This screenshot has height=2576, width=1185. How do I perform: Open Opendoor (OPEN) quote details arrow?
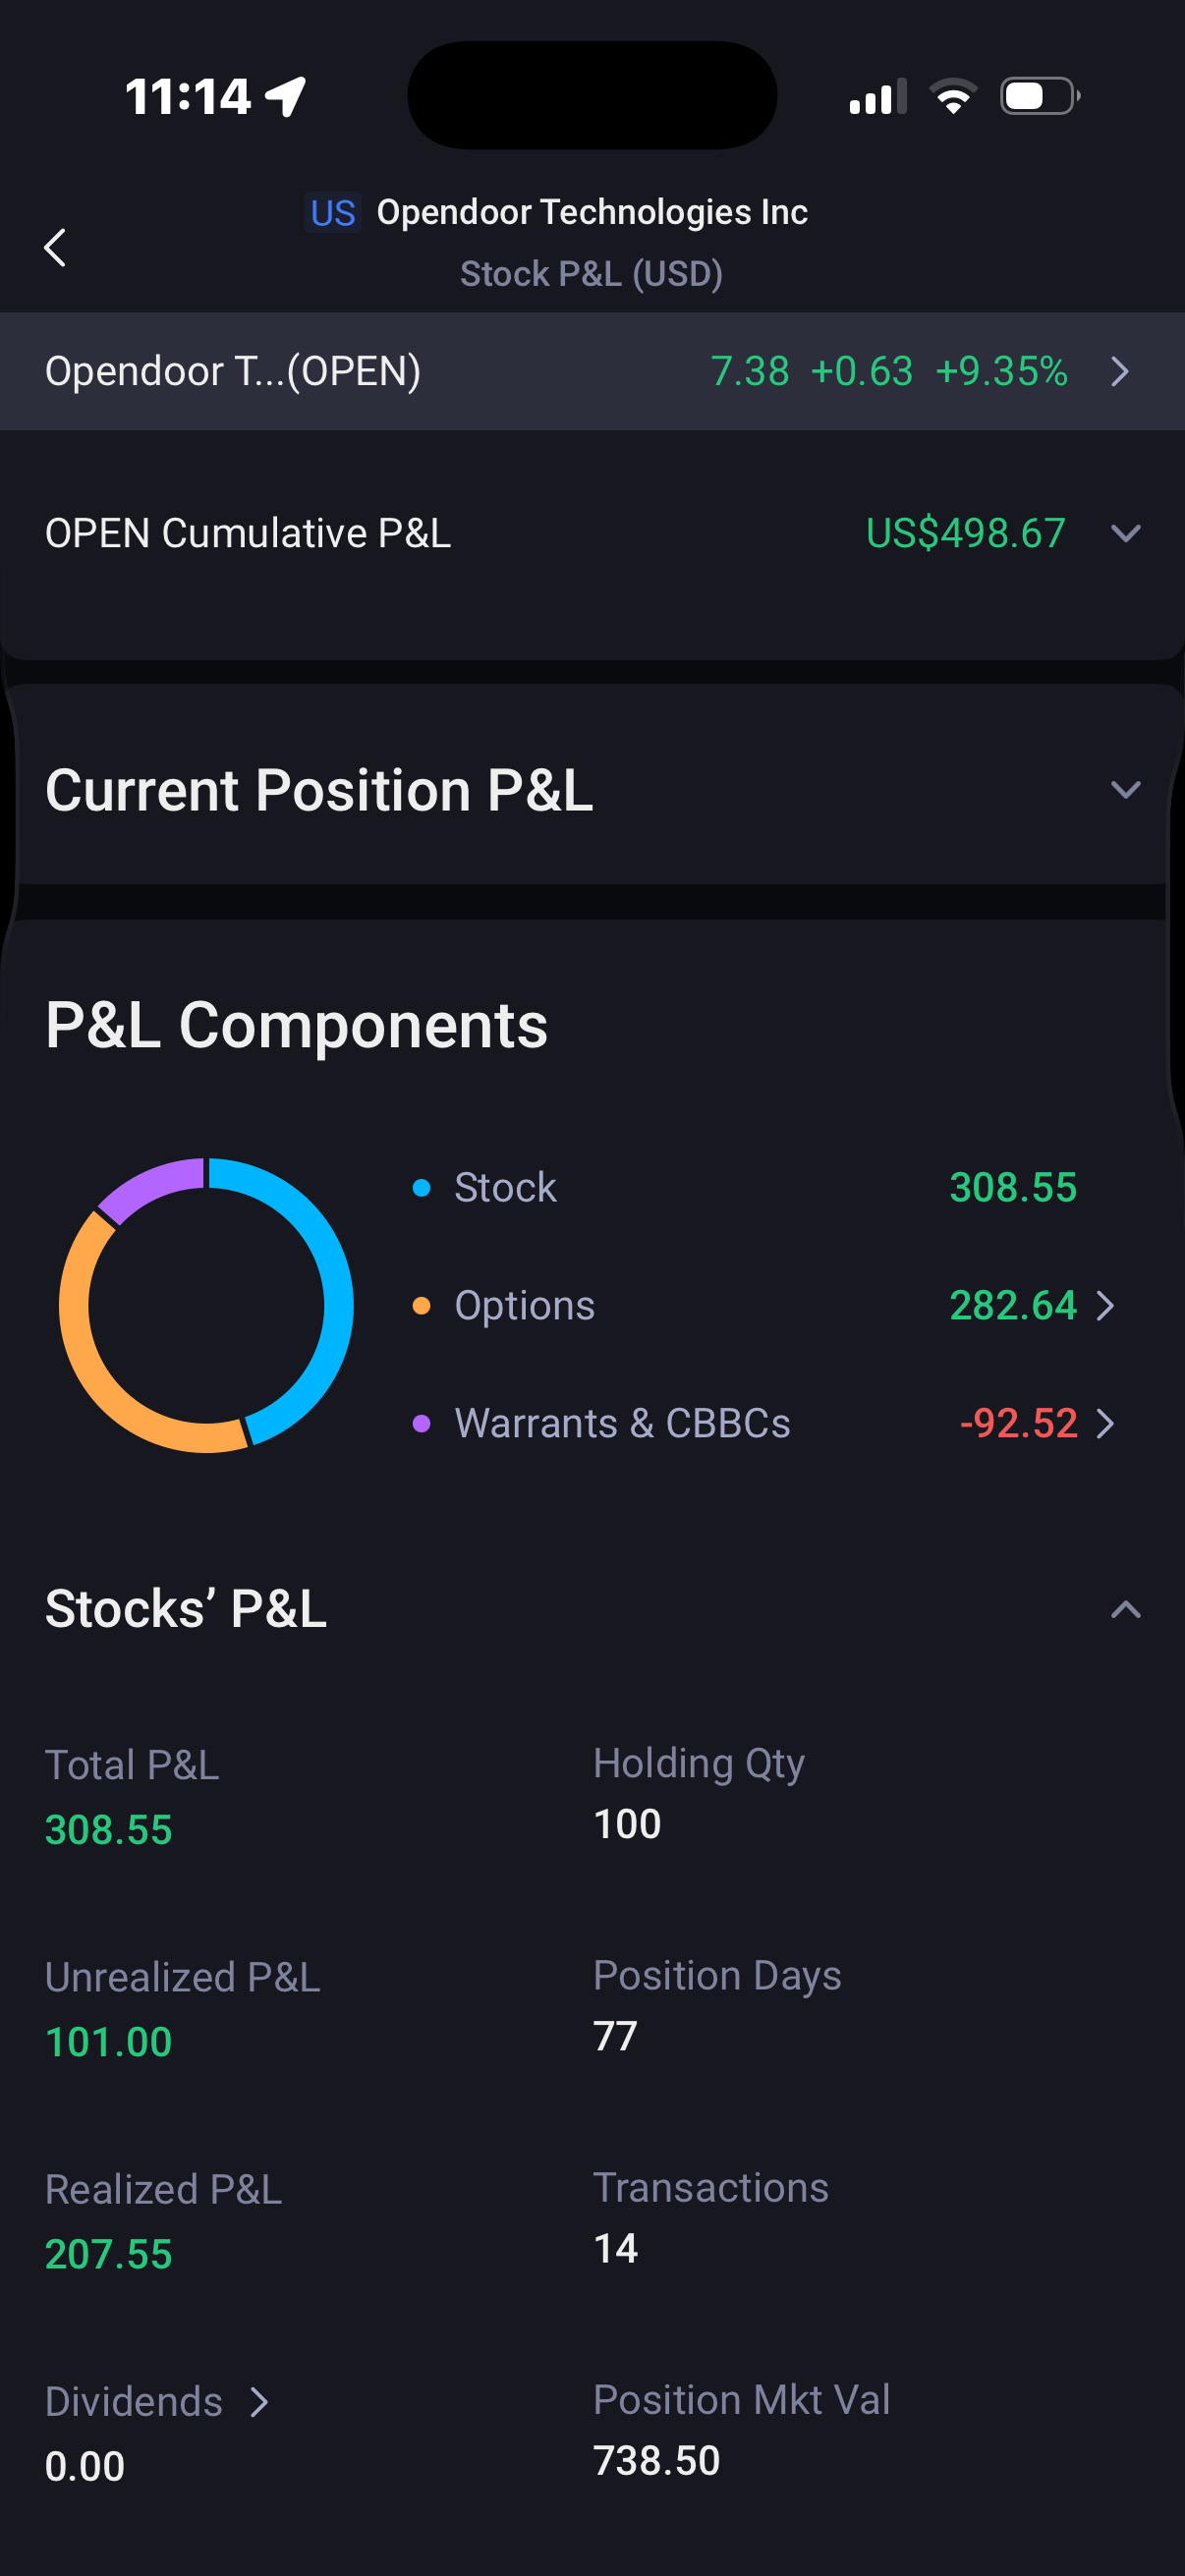tap(1120, 372)
